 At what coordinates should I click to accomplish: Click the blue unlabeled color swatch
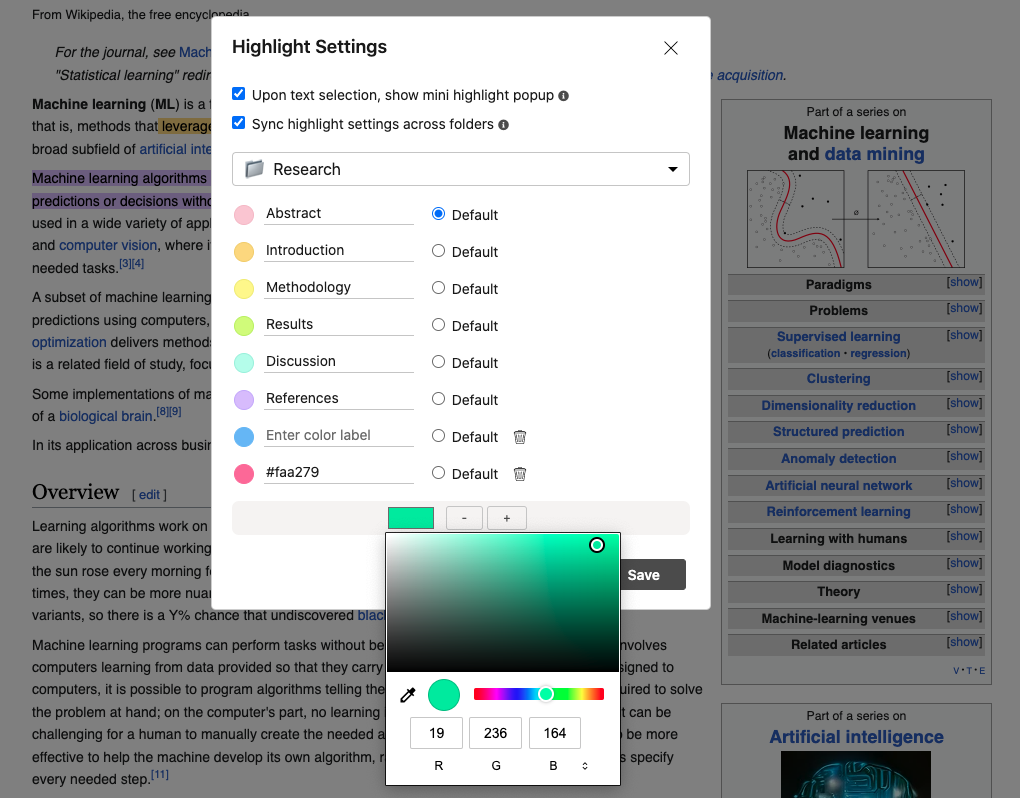(244, 437)
